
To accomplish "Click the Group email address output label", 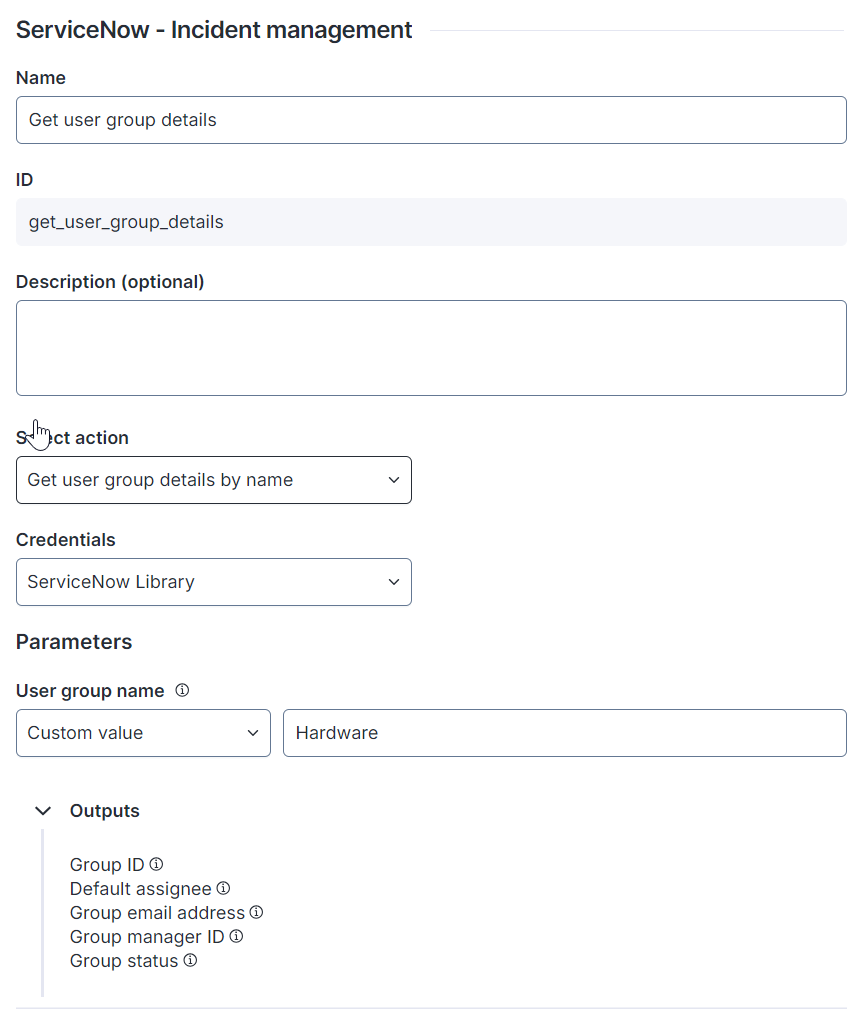I will pos(157,912).
